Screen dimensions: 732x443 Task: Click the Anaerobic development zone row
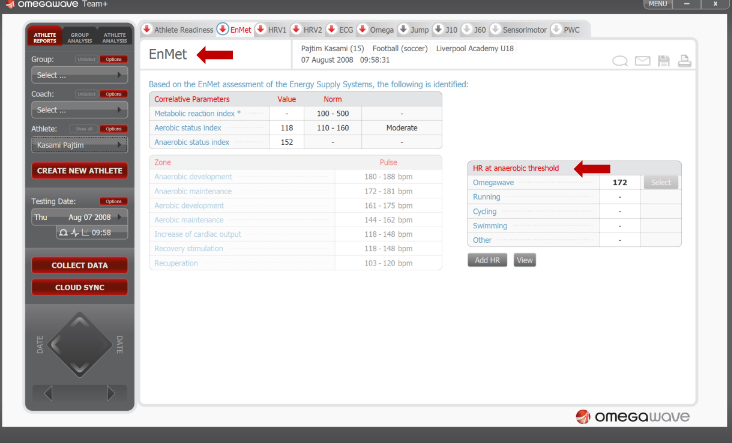click(296, 177)
